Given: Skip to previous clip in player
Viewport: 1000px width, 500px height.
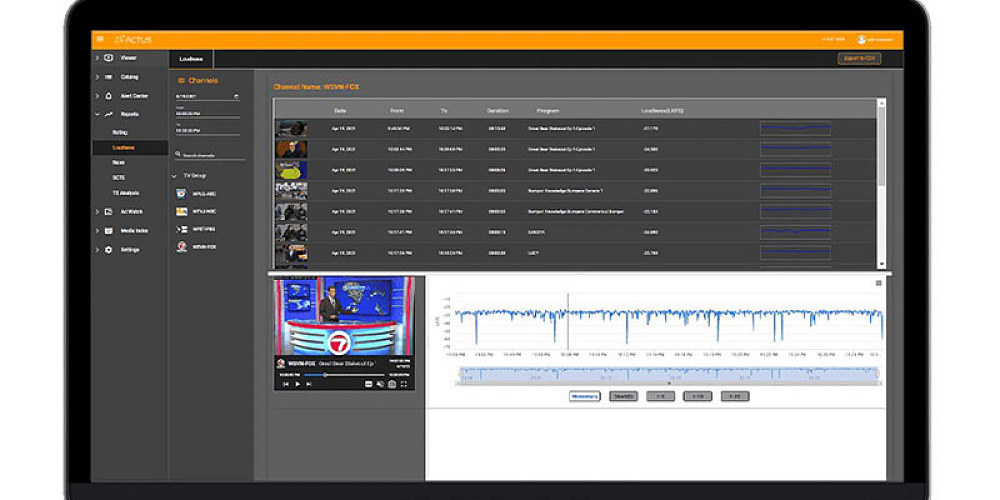Looking at the screenshot, I should point(286,384).
